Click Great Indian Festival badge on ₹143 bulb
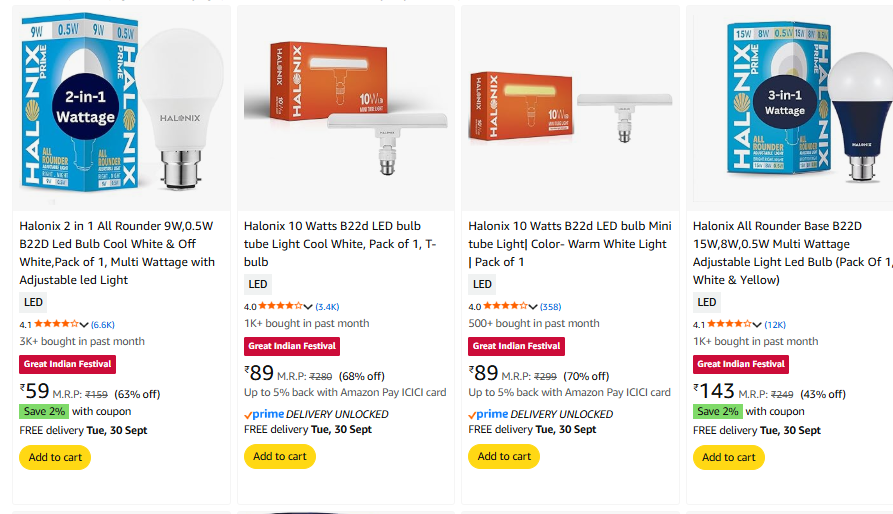Image resolution: width=893 pixels, height=514 pixels. (741, 364)
